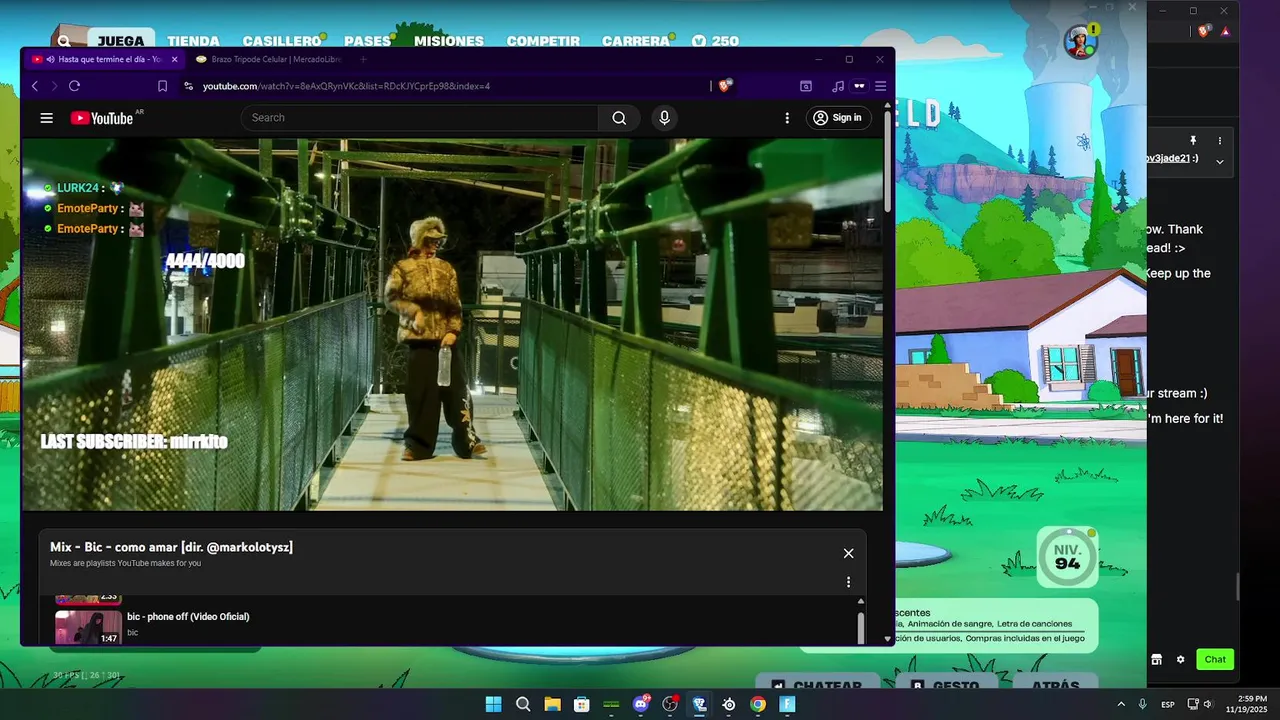Open the CARRERA tab in the game

coord(636,41)
